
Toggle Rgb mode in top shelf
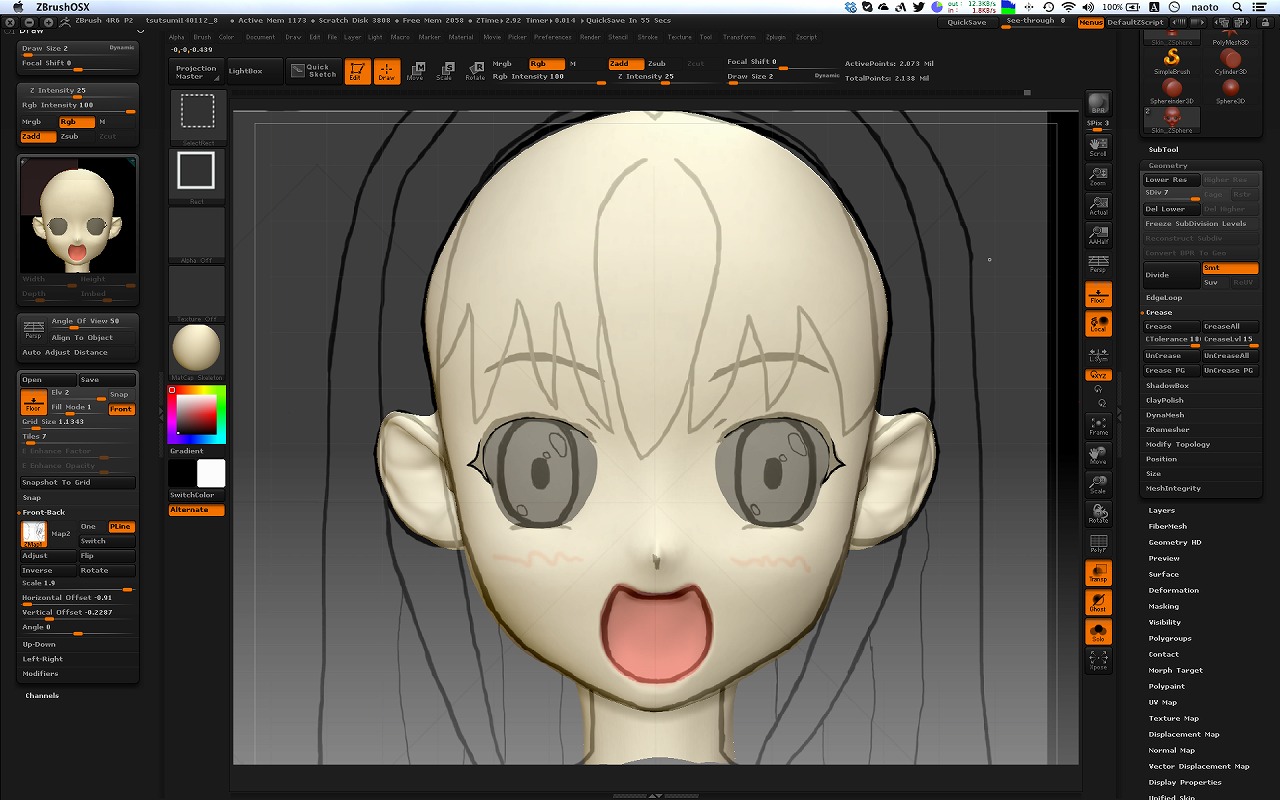(547, 64)
